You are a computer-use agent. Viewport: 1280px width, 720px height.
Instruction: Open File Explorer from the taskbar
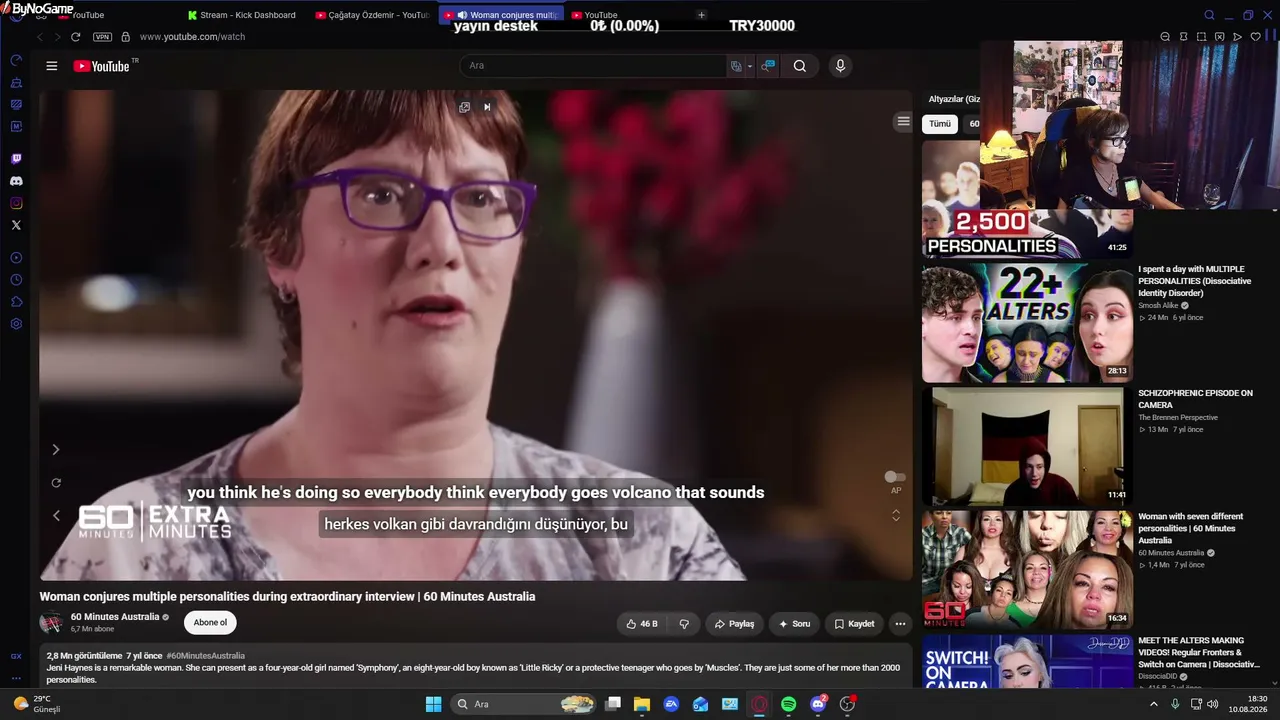click(642, 704)
